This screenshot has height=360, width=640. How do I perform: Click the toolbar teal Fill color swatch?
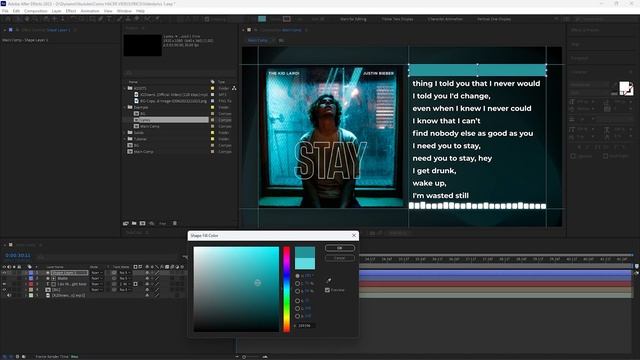click(x=262, y=19)
